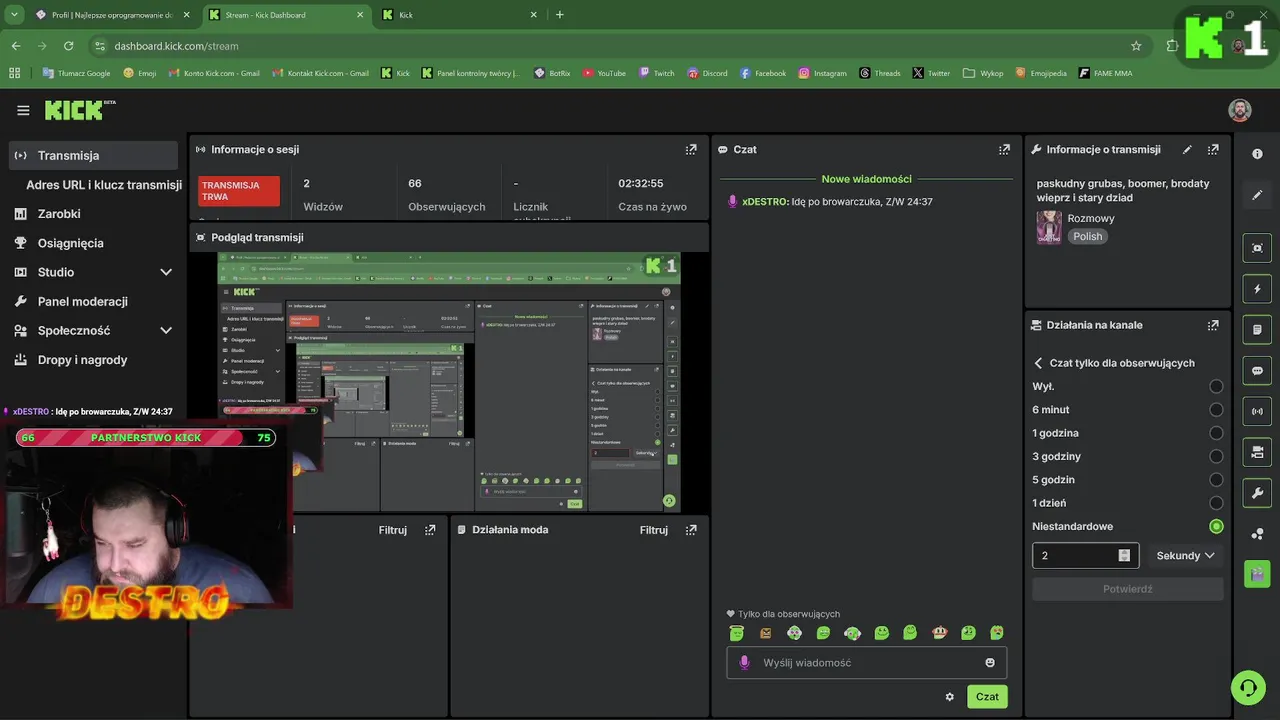1280x720 pixels.
Task: Click the Podgląd transmisji preview thumbnail
Action: pos(449,382)
